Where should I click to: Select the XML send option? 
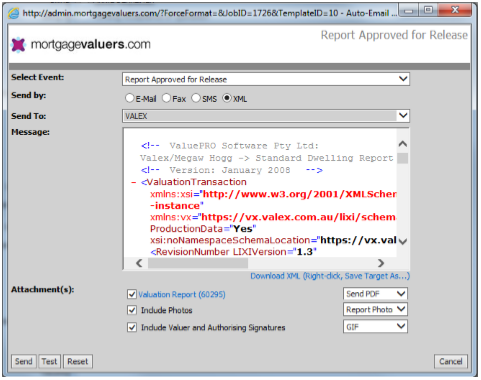(227, 98)
